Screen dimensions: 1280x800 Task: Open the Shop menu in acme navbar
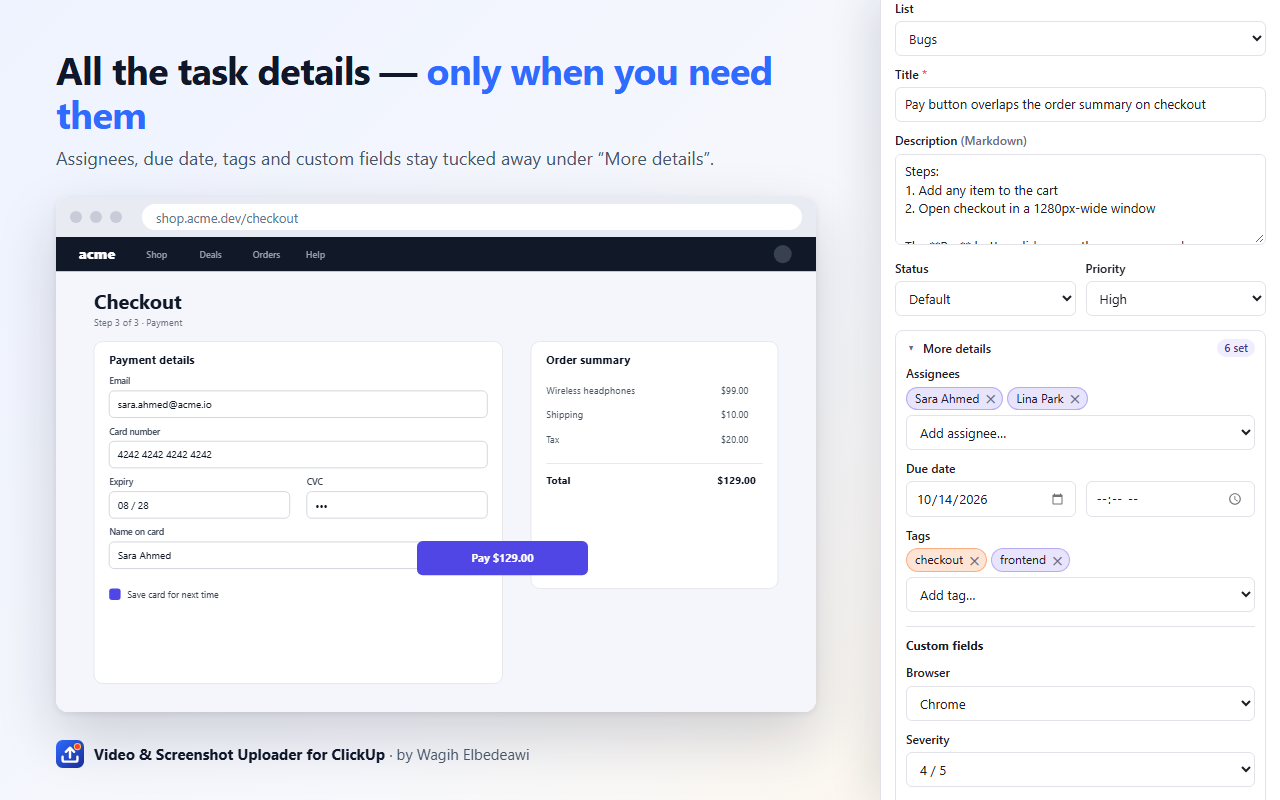coord(157,255)
